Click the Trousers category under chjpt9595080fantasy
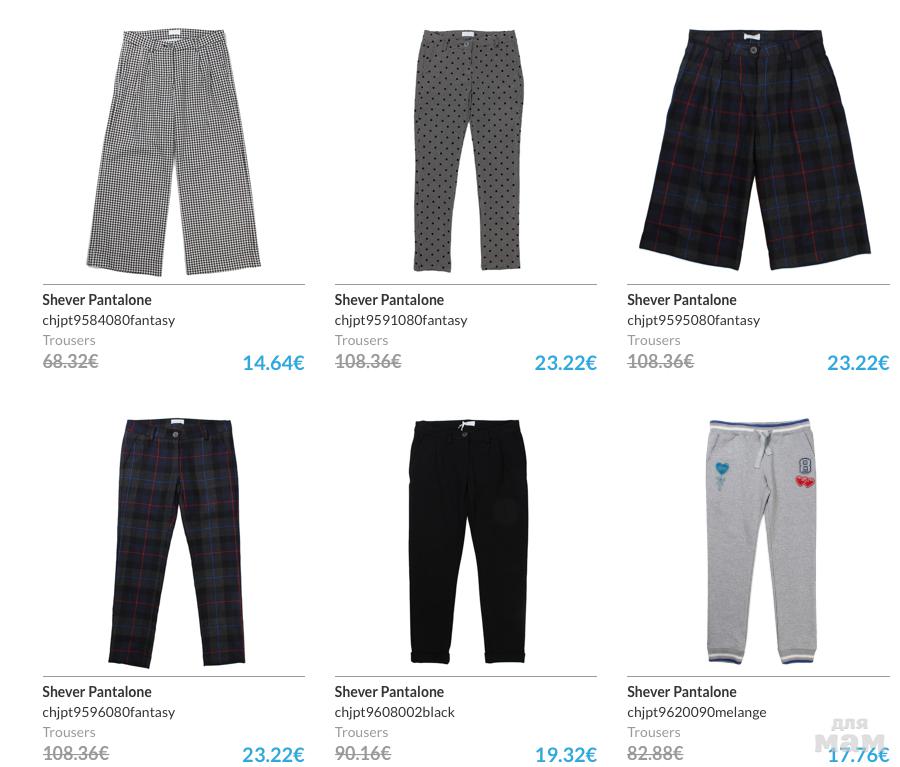The image size is (900, 767). [x=654, y=340]
